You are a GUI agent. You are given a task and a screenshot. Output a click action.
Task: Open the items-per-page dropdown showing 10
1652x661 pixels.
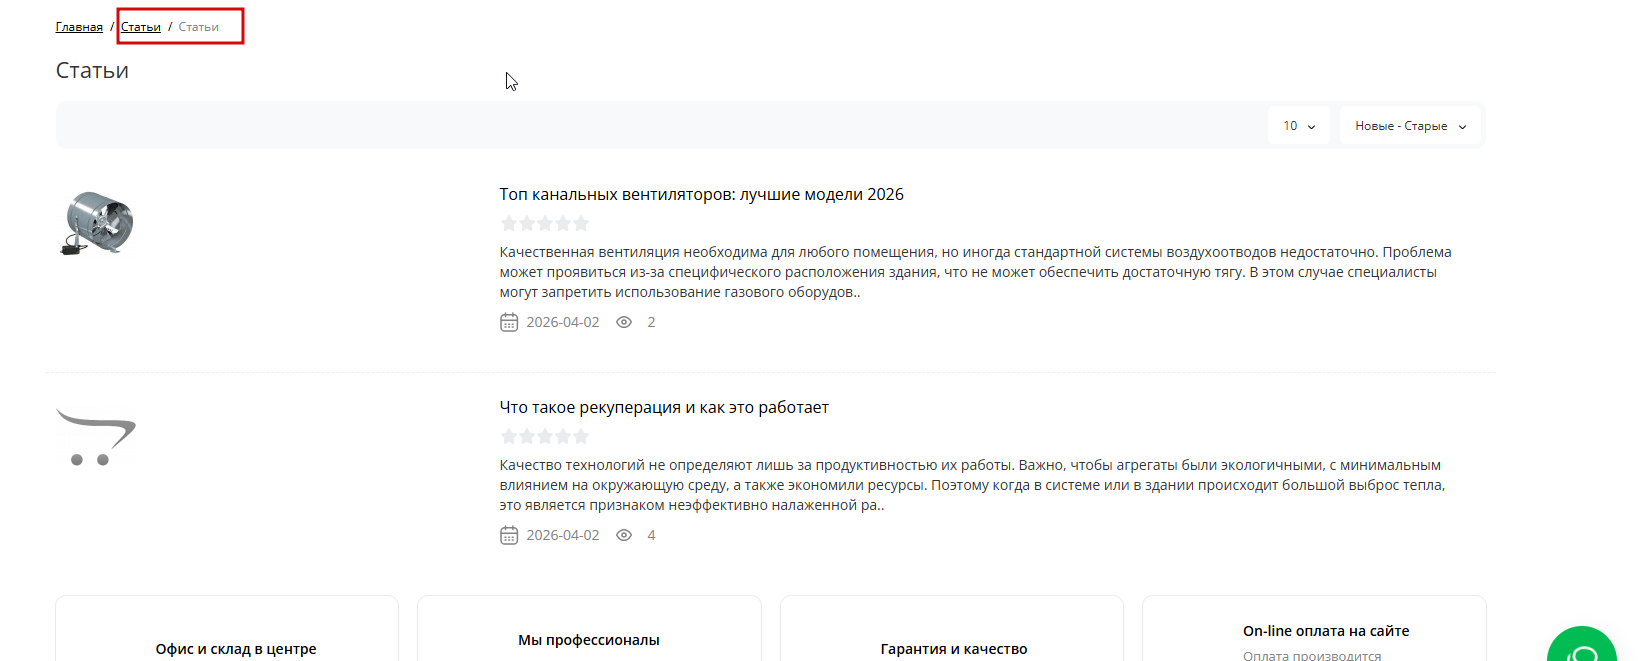pyautogui.click(x=1299, y=126)
